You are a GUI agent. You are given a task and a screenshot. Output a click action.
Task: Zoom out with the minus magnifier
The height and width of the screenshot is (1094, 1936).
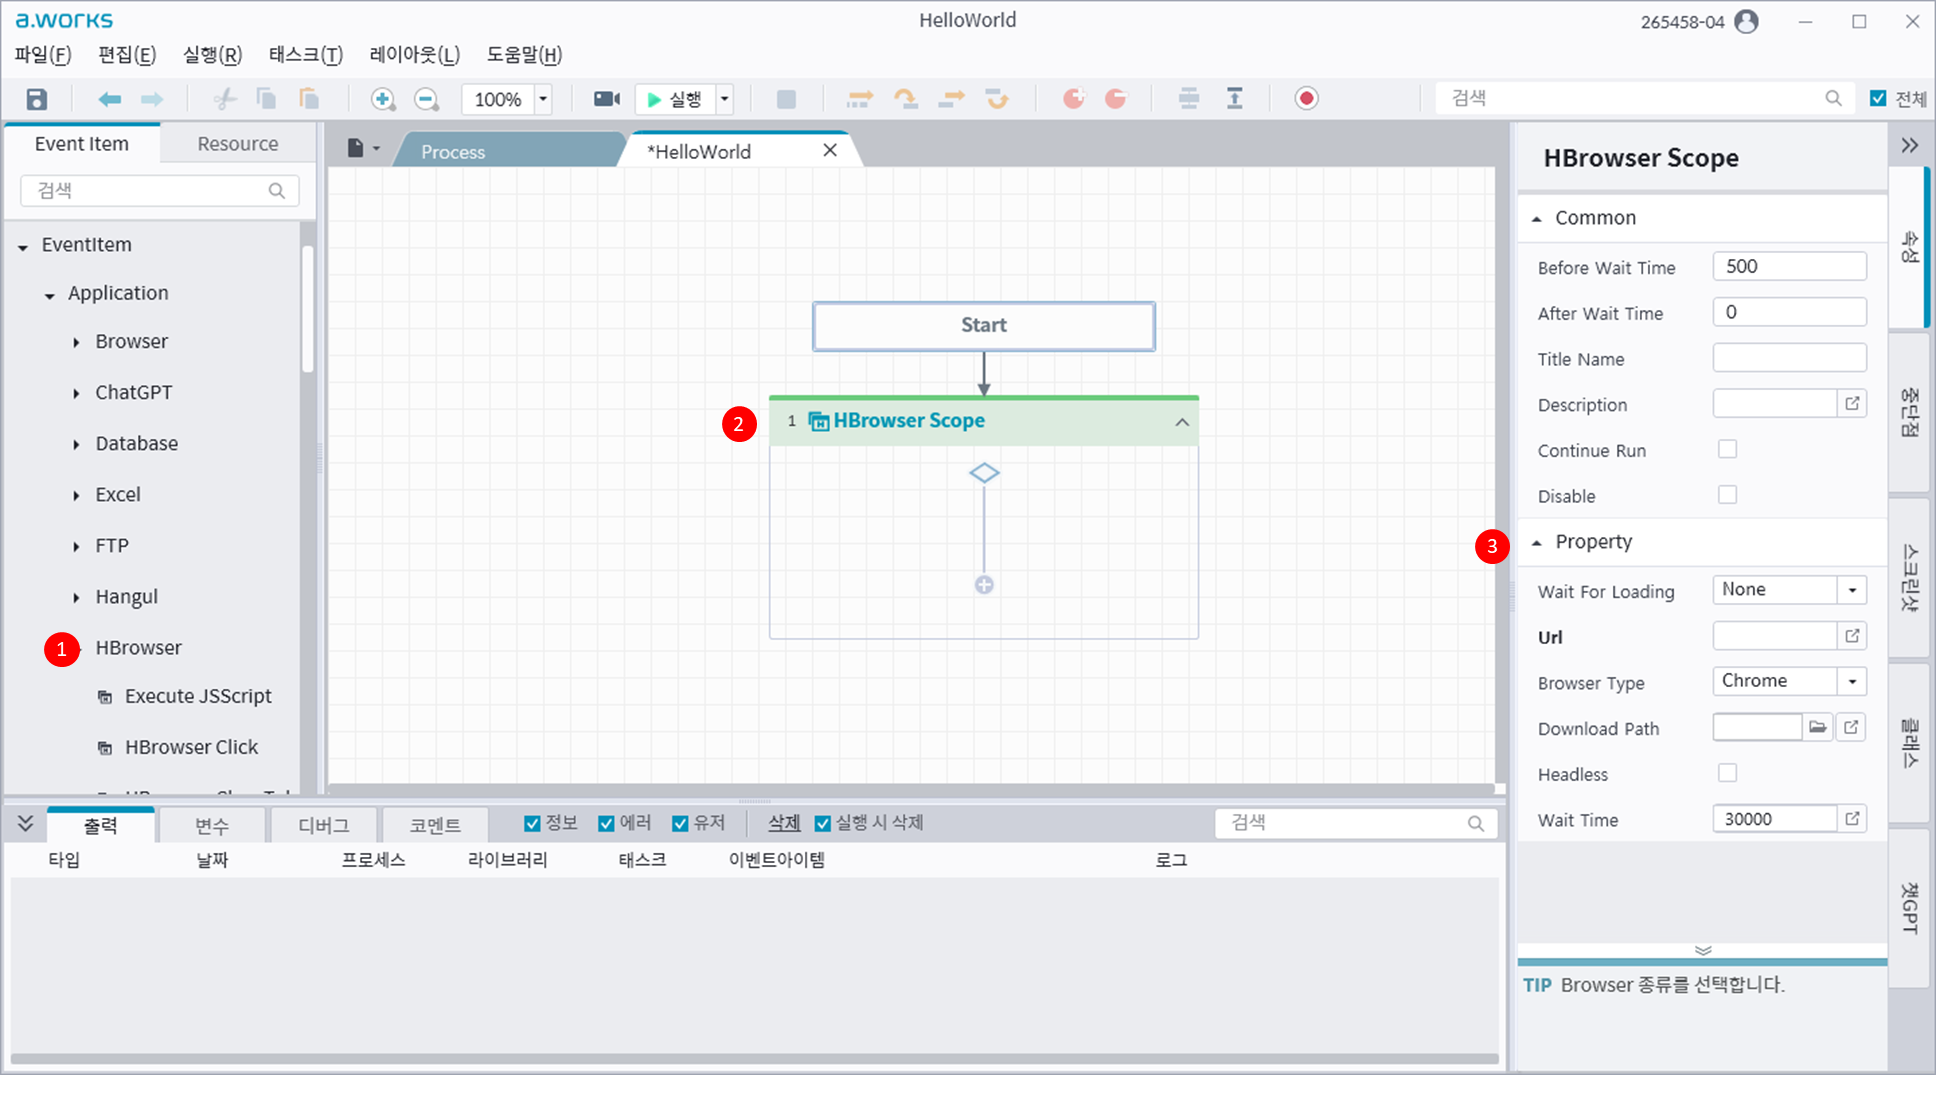426,99
